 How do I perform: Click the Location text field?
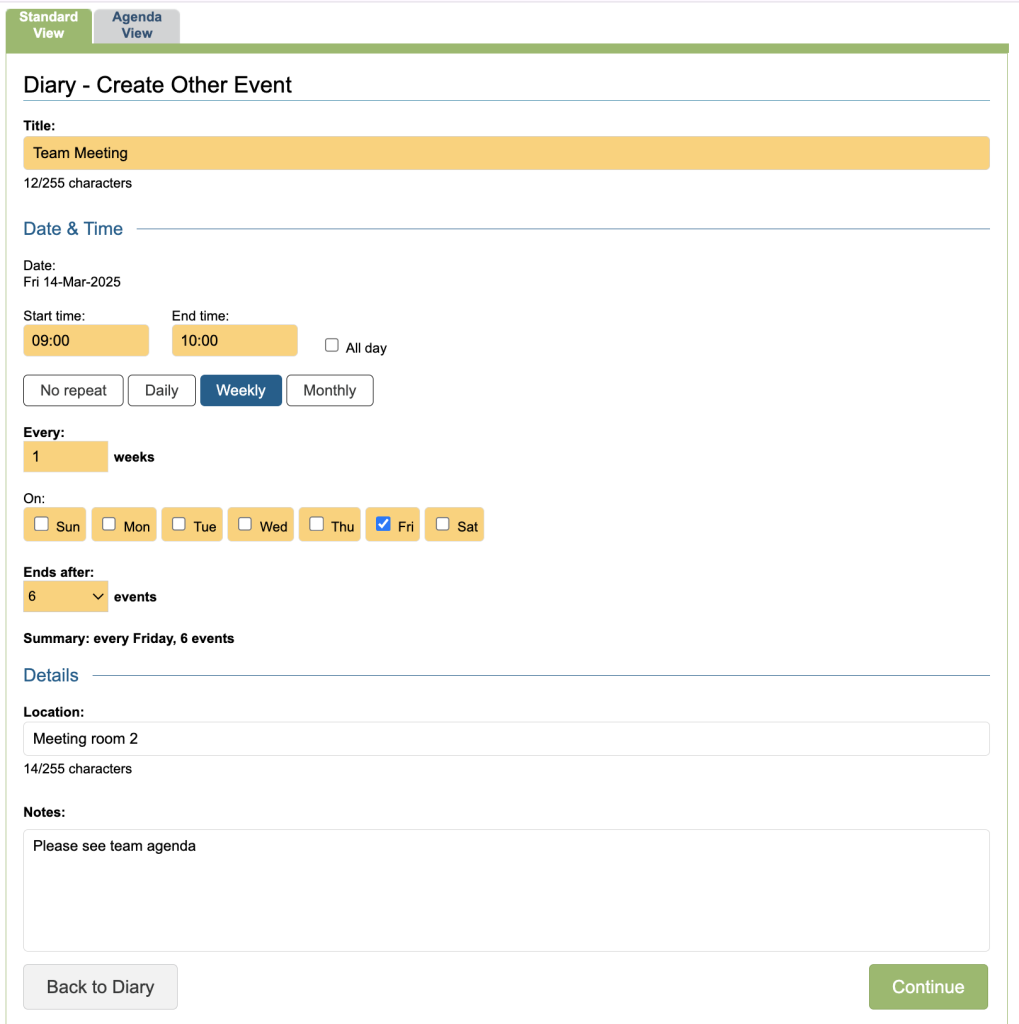point(506,739)
